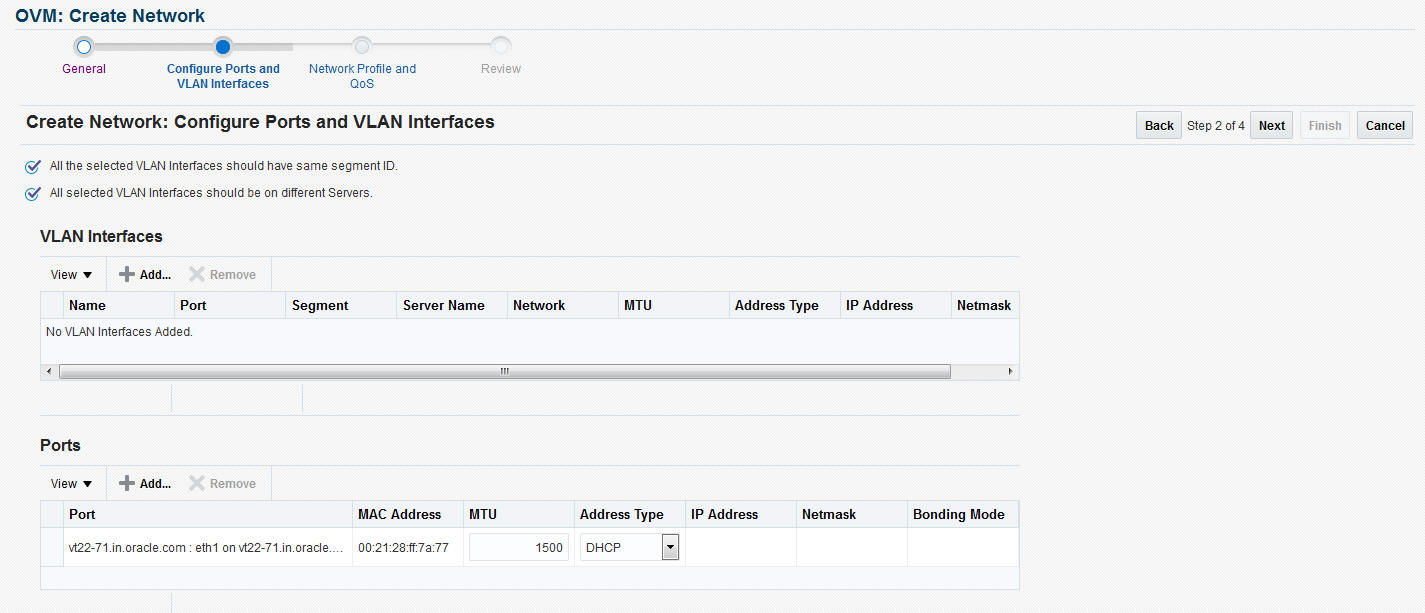
Task: Click the MAC Address column header
Action: point(408,515)
